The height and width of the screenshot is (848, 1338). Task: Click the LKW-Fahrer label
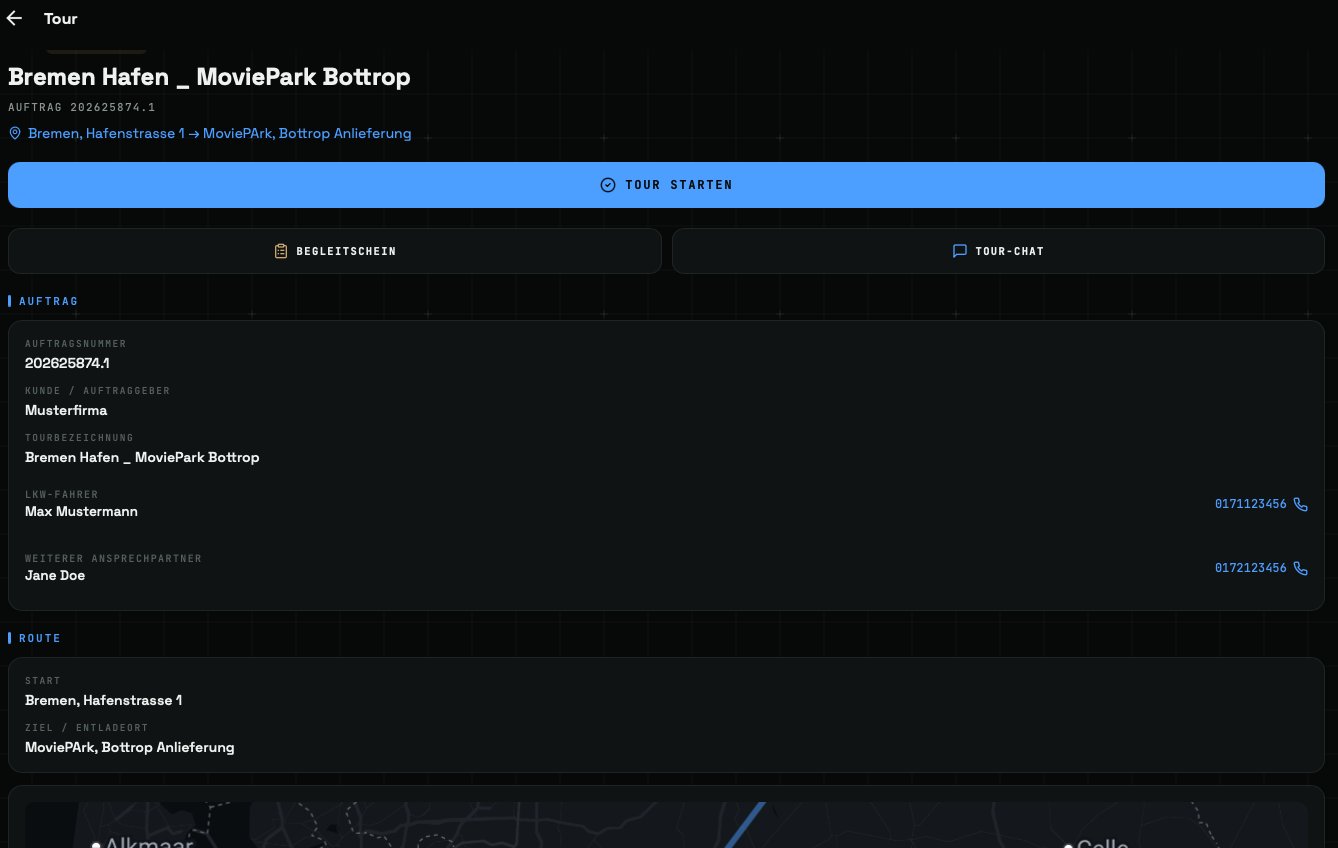pos(62,495)
